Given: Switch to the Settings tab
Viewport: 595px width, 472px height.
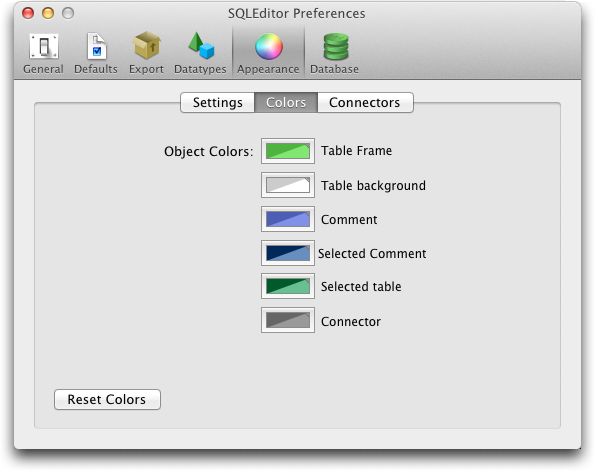Looking at the screenshot, I should (217, 102).
